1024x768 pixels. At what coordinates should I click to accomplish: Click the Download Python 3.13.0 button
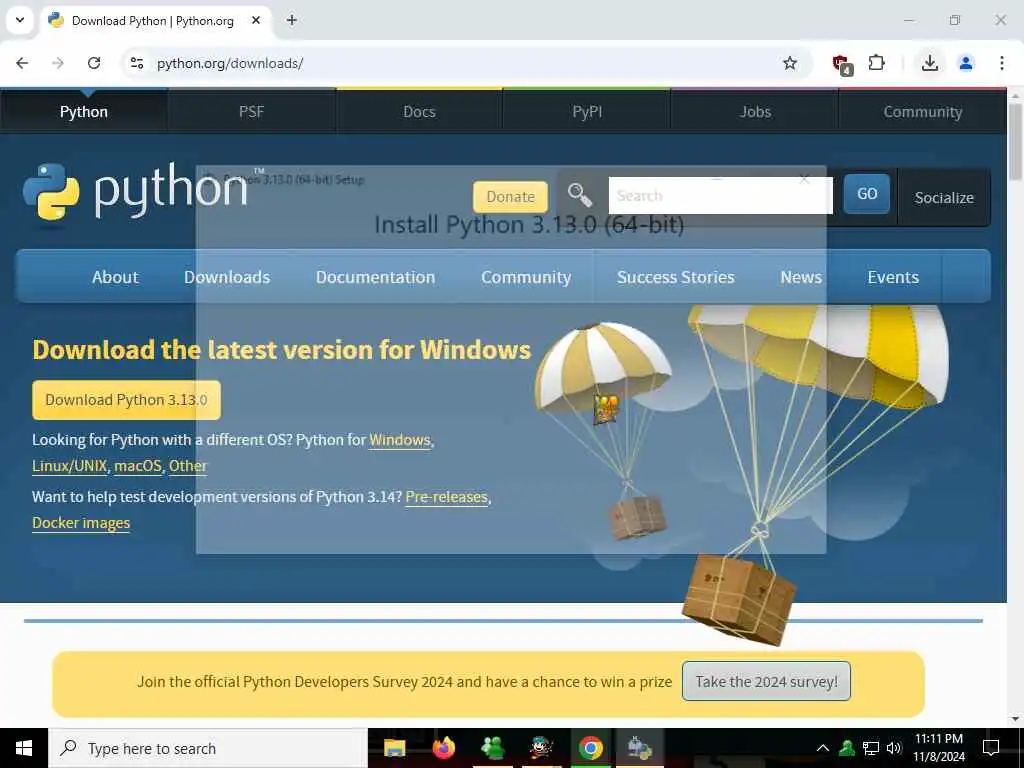click(126, 400)
